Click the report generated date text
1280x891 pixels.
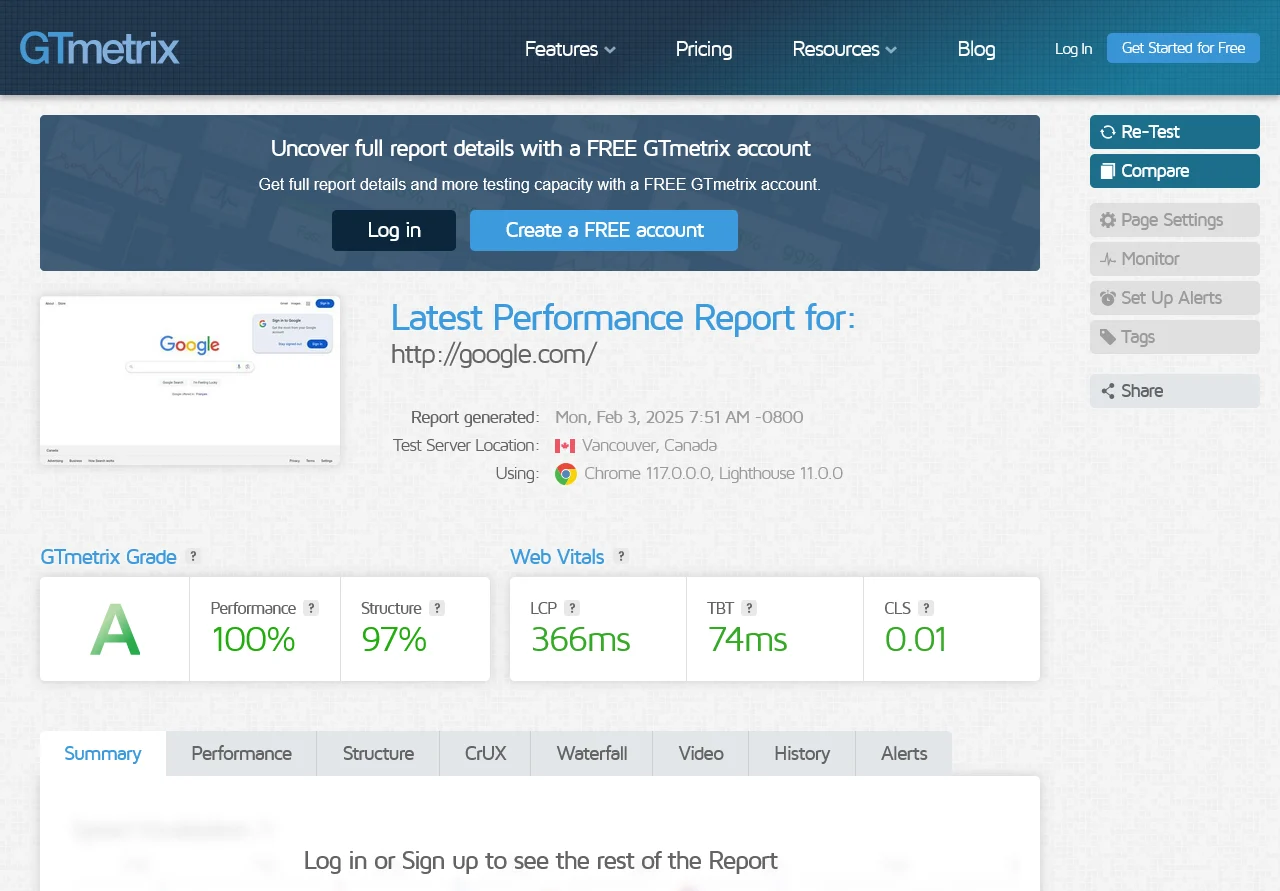point(679,417)
